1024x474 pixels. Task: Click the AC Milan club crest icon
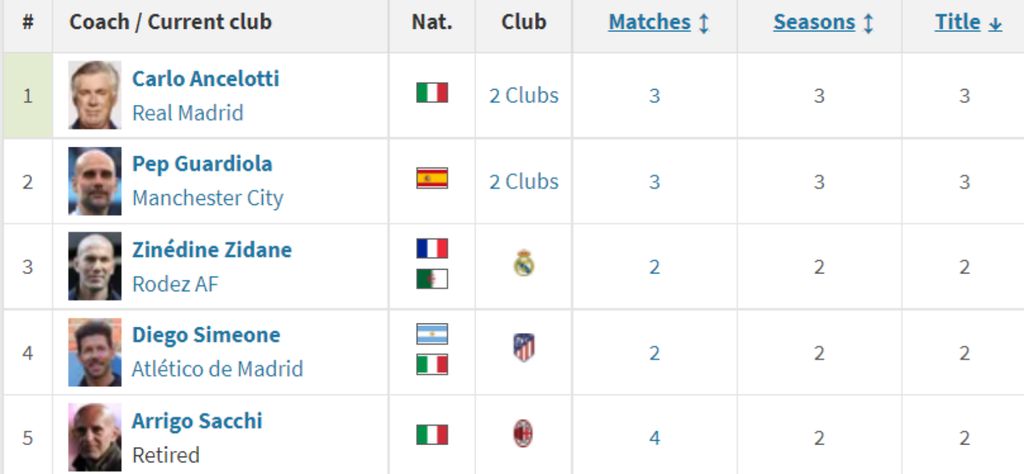tap(523, 434)
